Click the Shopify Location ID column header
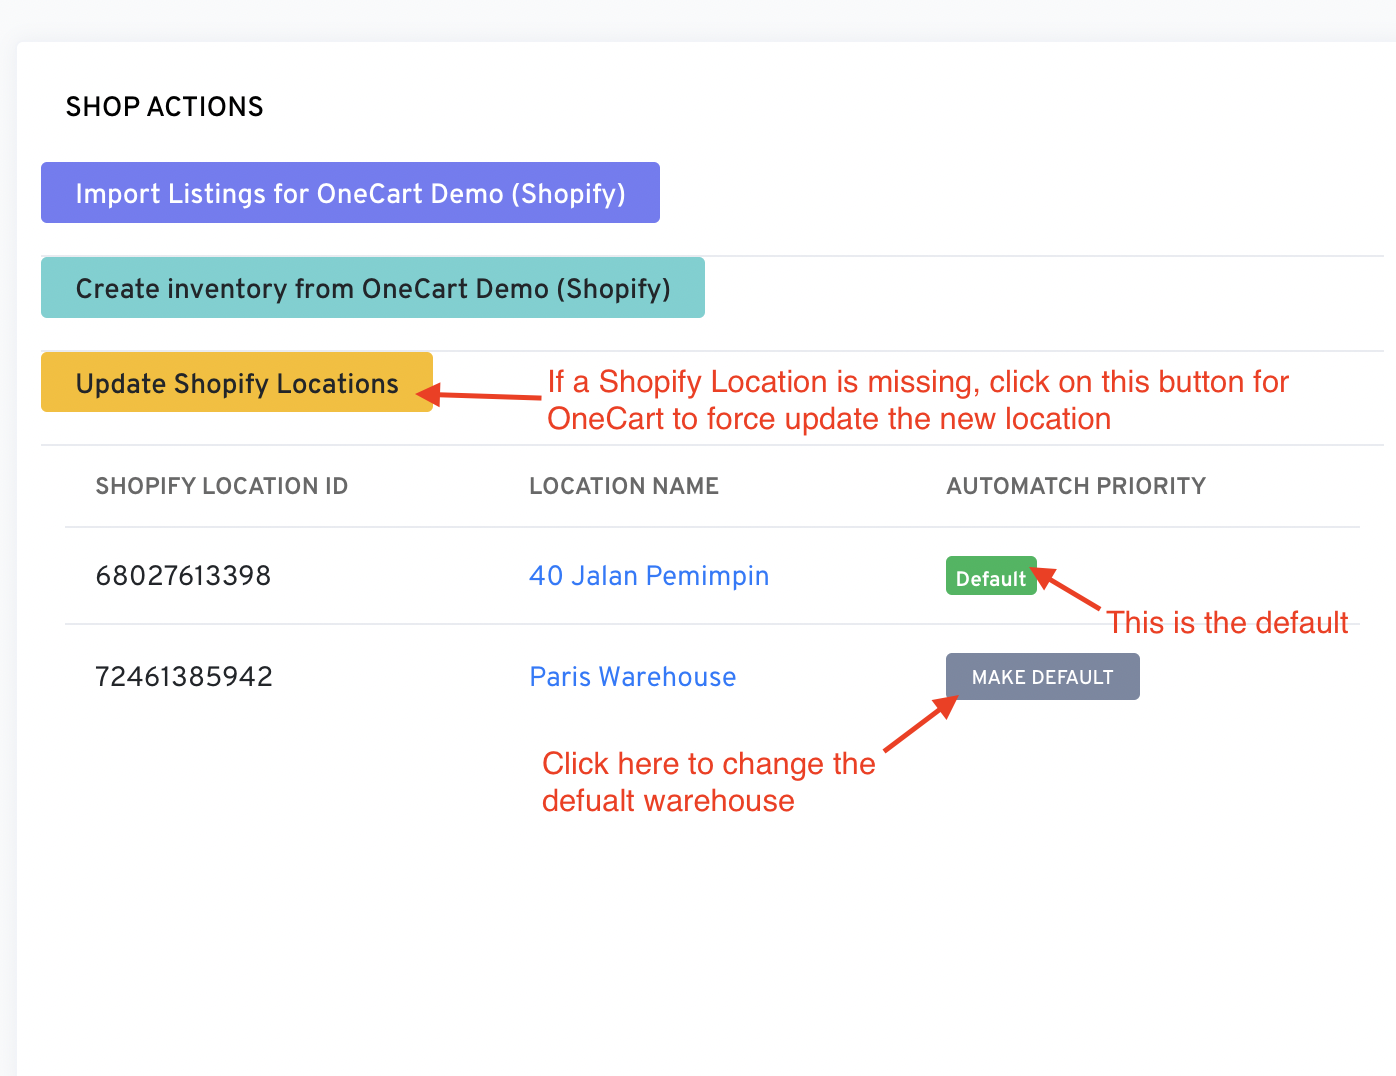 (221, 486)
